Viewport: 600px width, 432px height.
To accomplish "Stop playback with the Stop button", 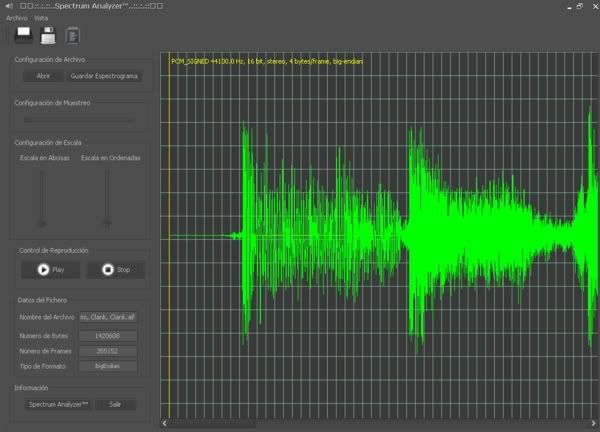I will point(116,270).
